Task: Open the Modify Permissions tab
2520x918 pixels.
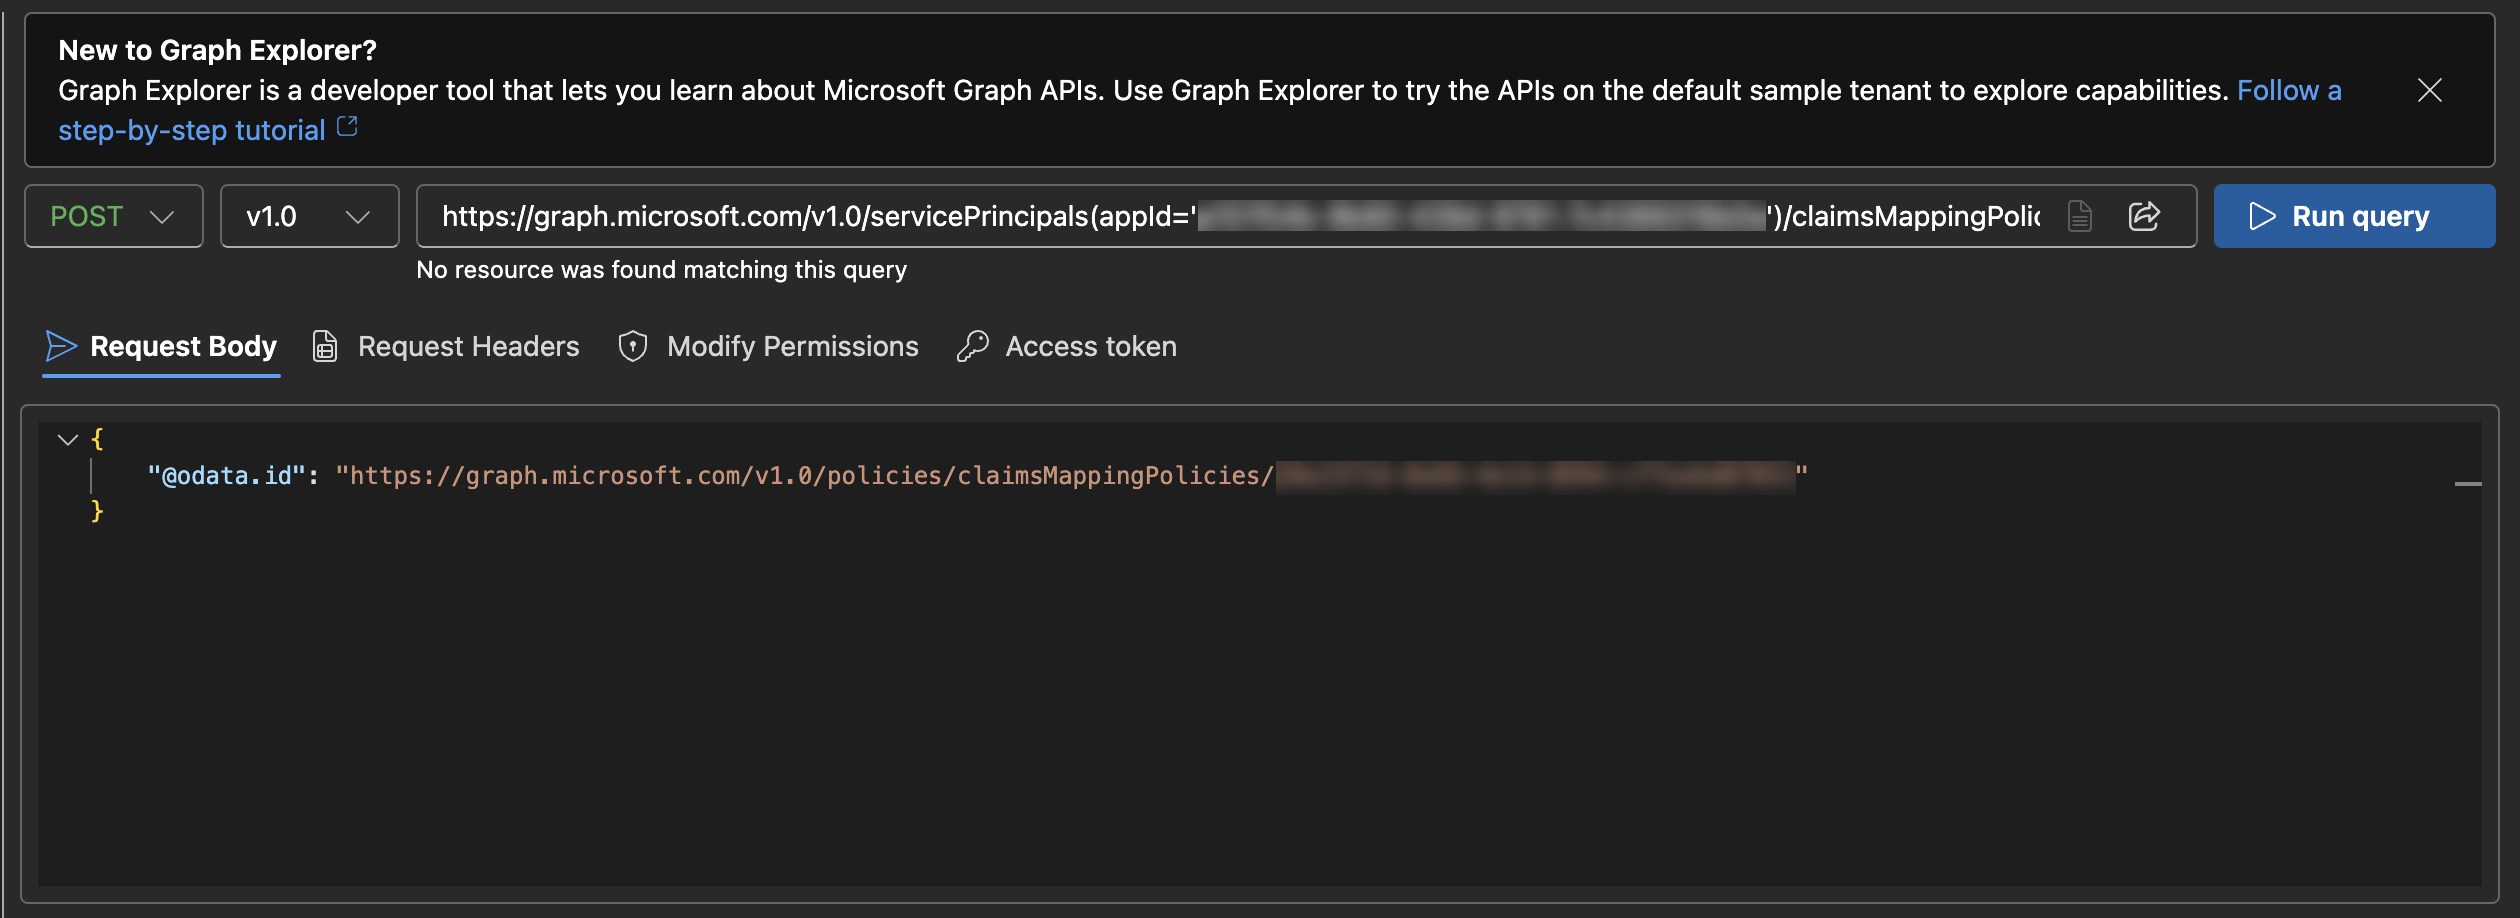Action: (x=768, y=346)
